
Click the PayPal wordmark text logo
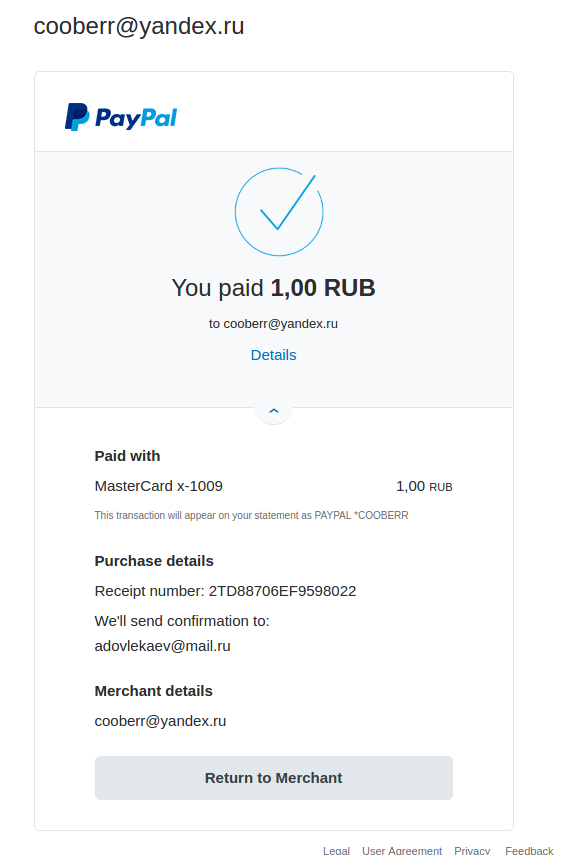[x=136, y=118]
